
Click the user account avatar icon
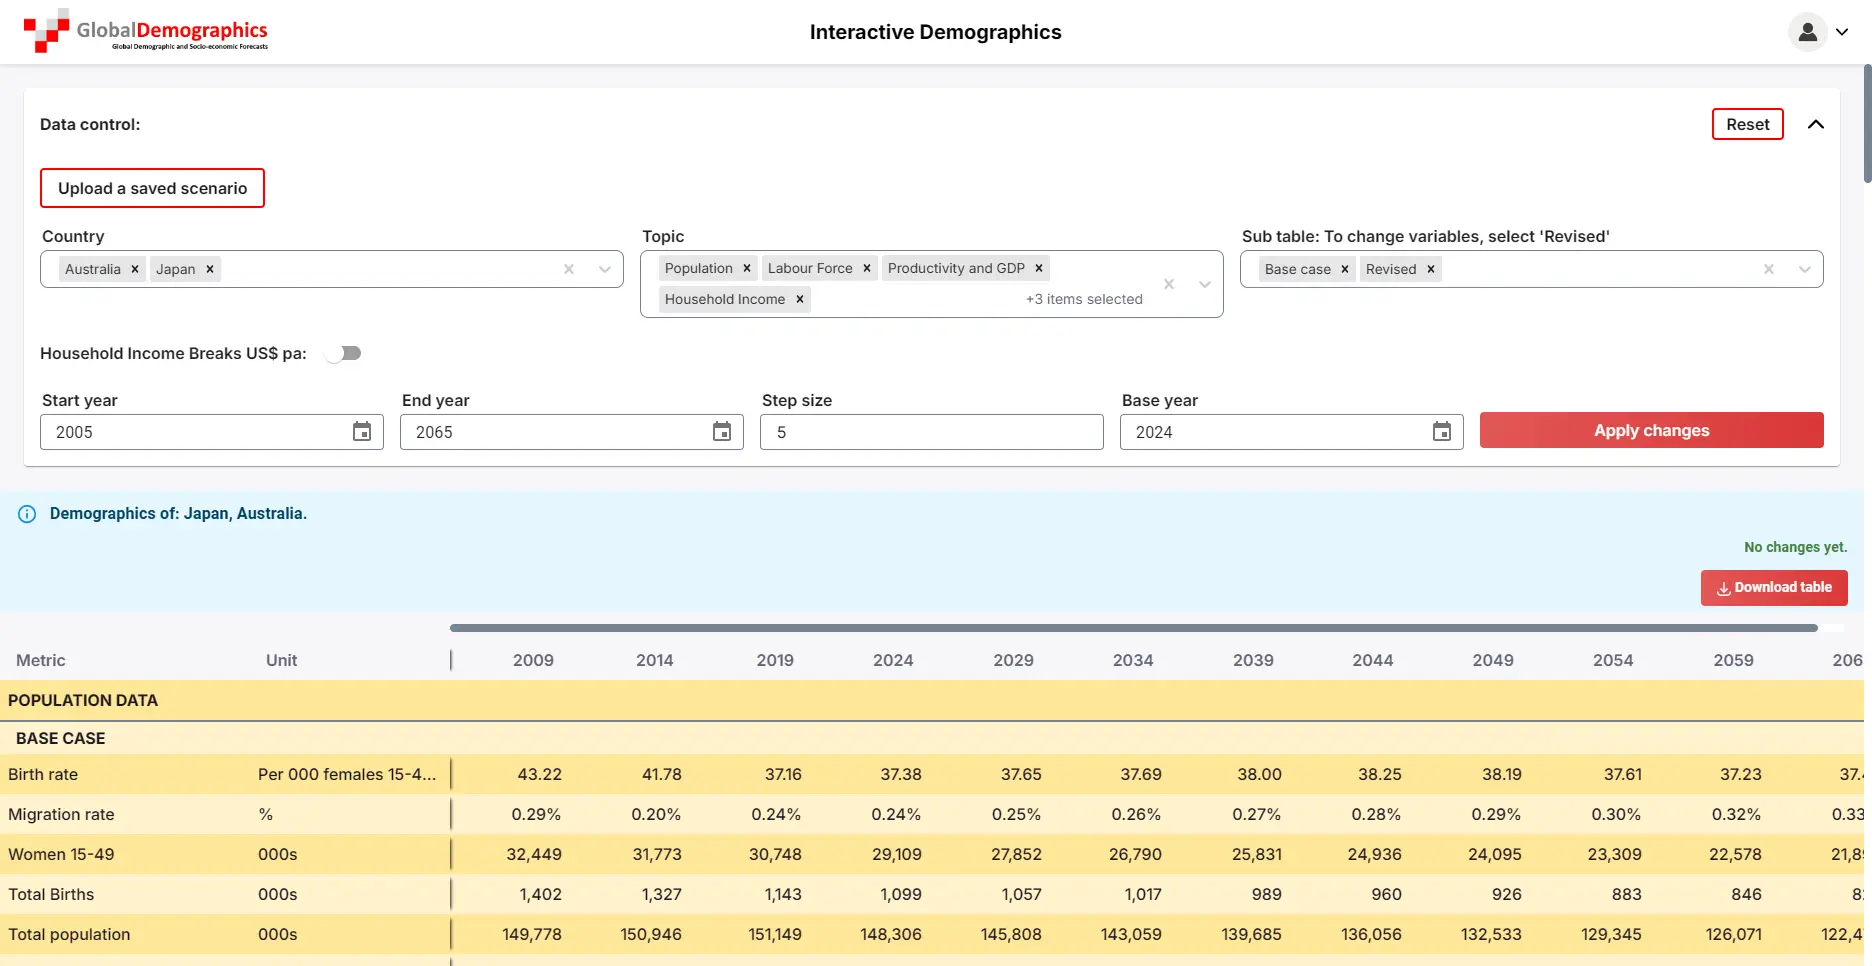pos(1807,32)
